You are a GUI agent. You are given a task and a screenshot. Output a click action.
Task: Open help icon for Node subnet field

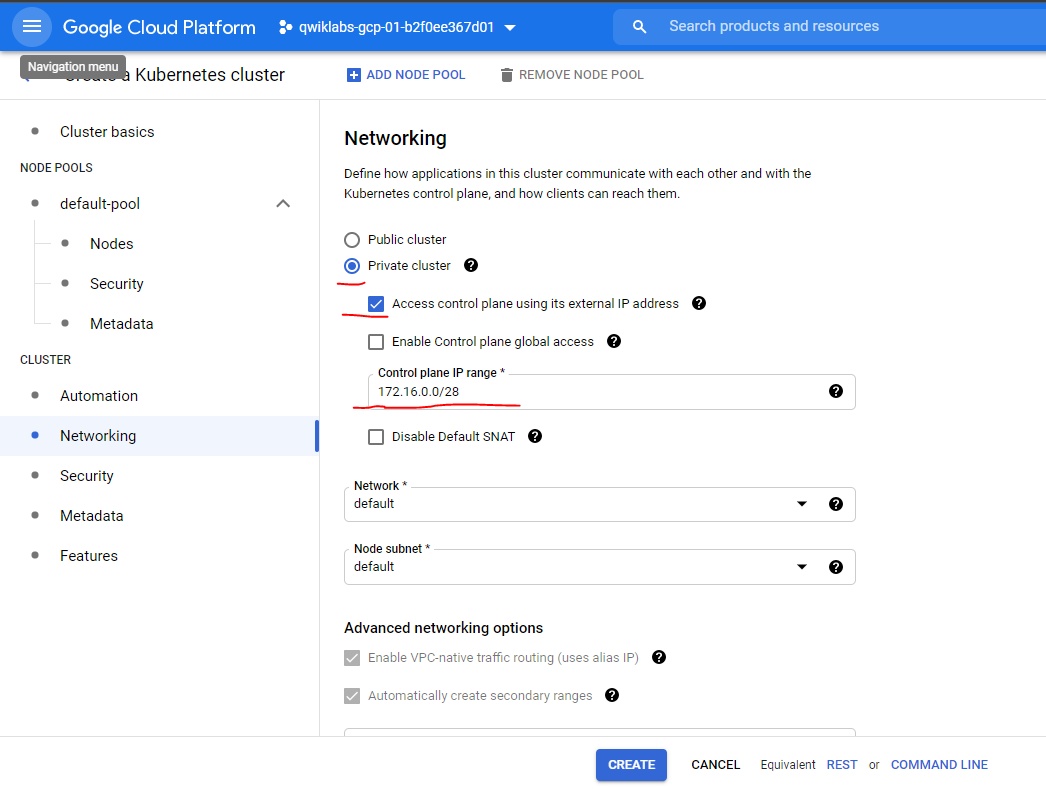click(835, 567)
